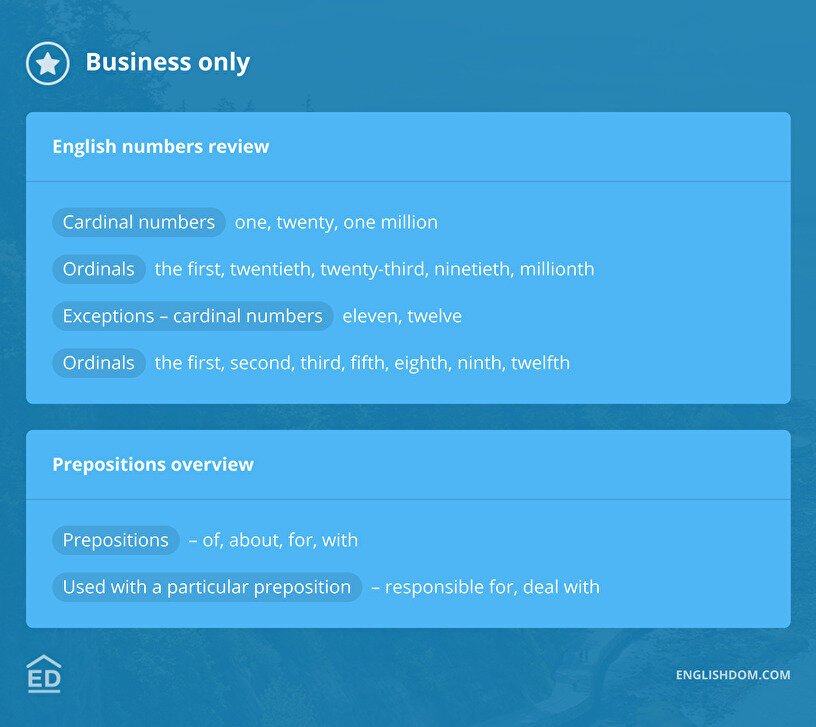
Task: Click the star badge icon
Action: [47, 63]
